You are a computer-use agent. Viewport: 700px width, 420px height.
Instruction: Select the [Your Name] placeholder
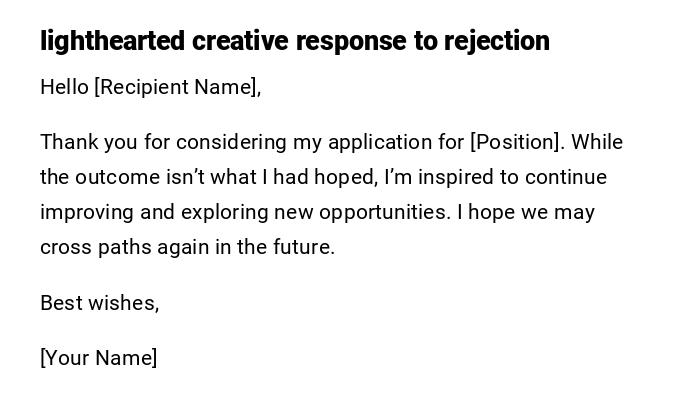click(x=98, y=358)
